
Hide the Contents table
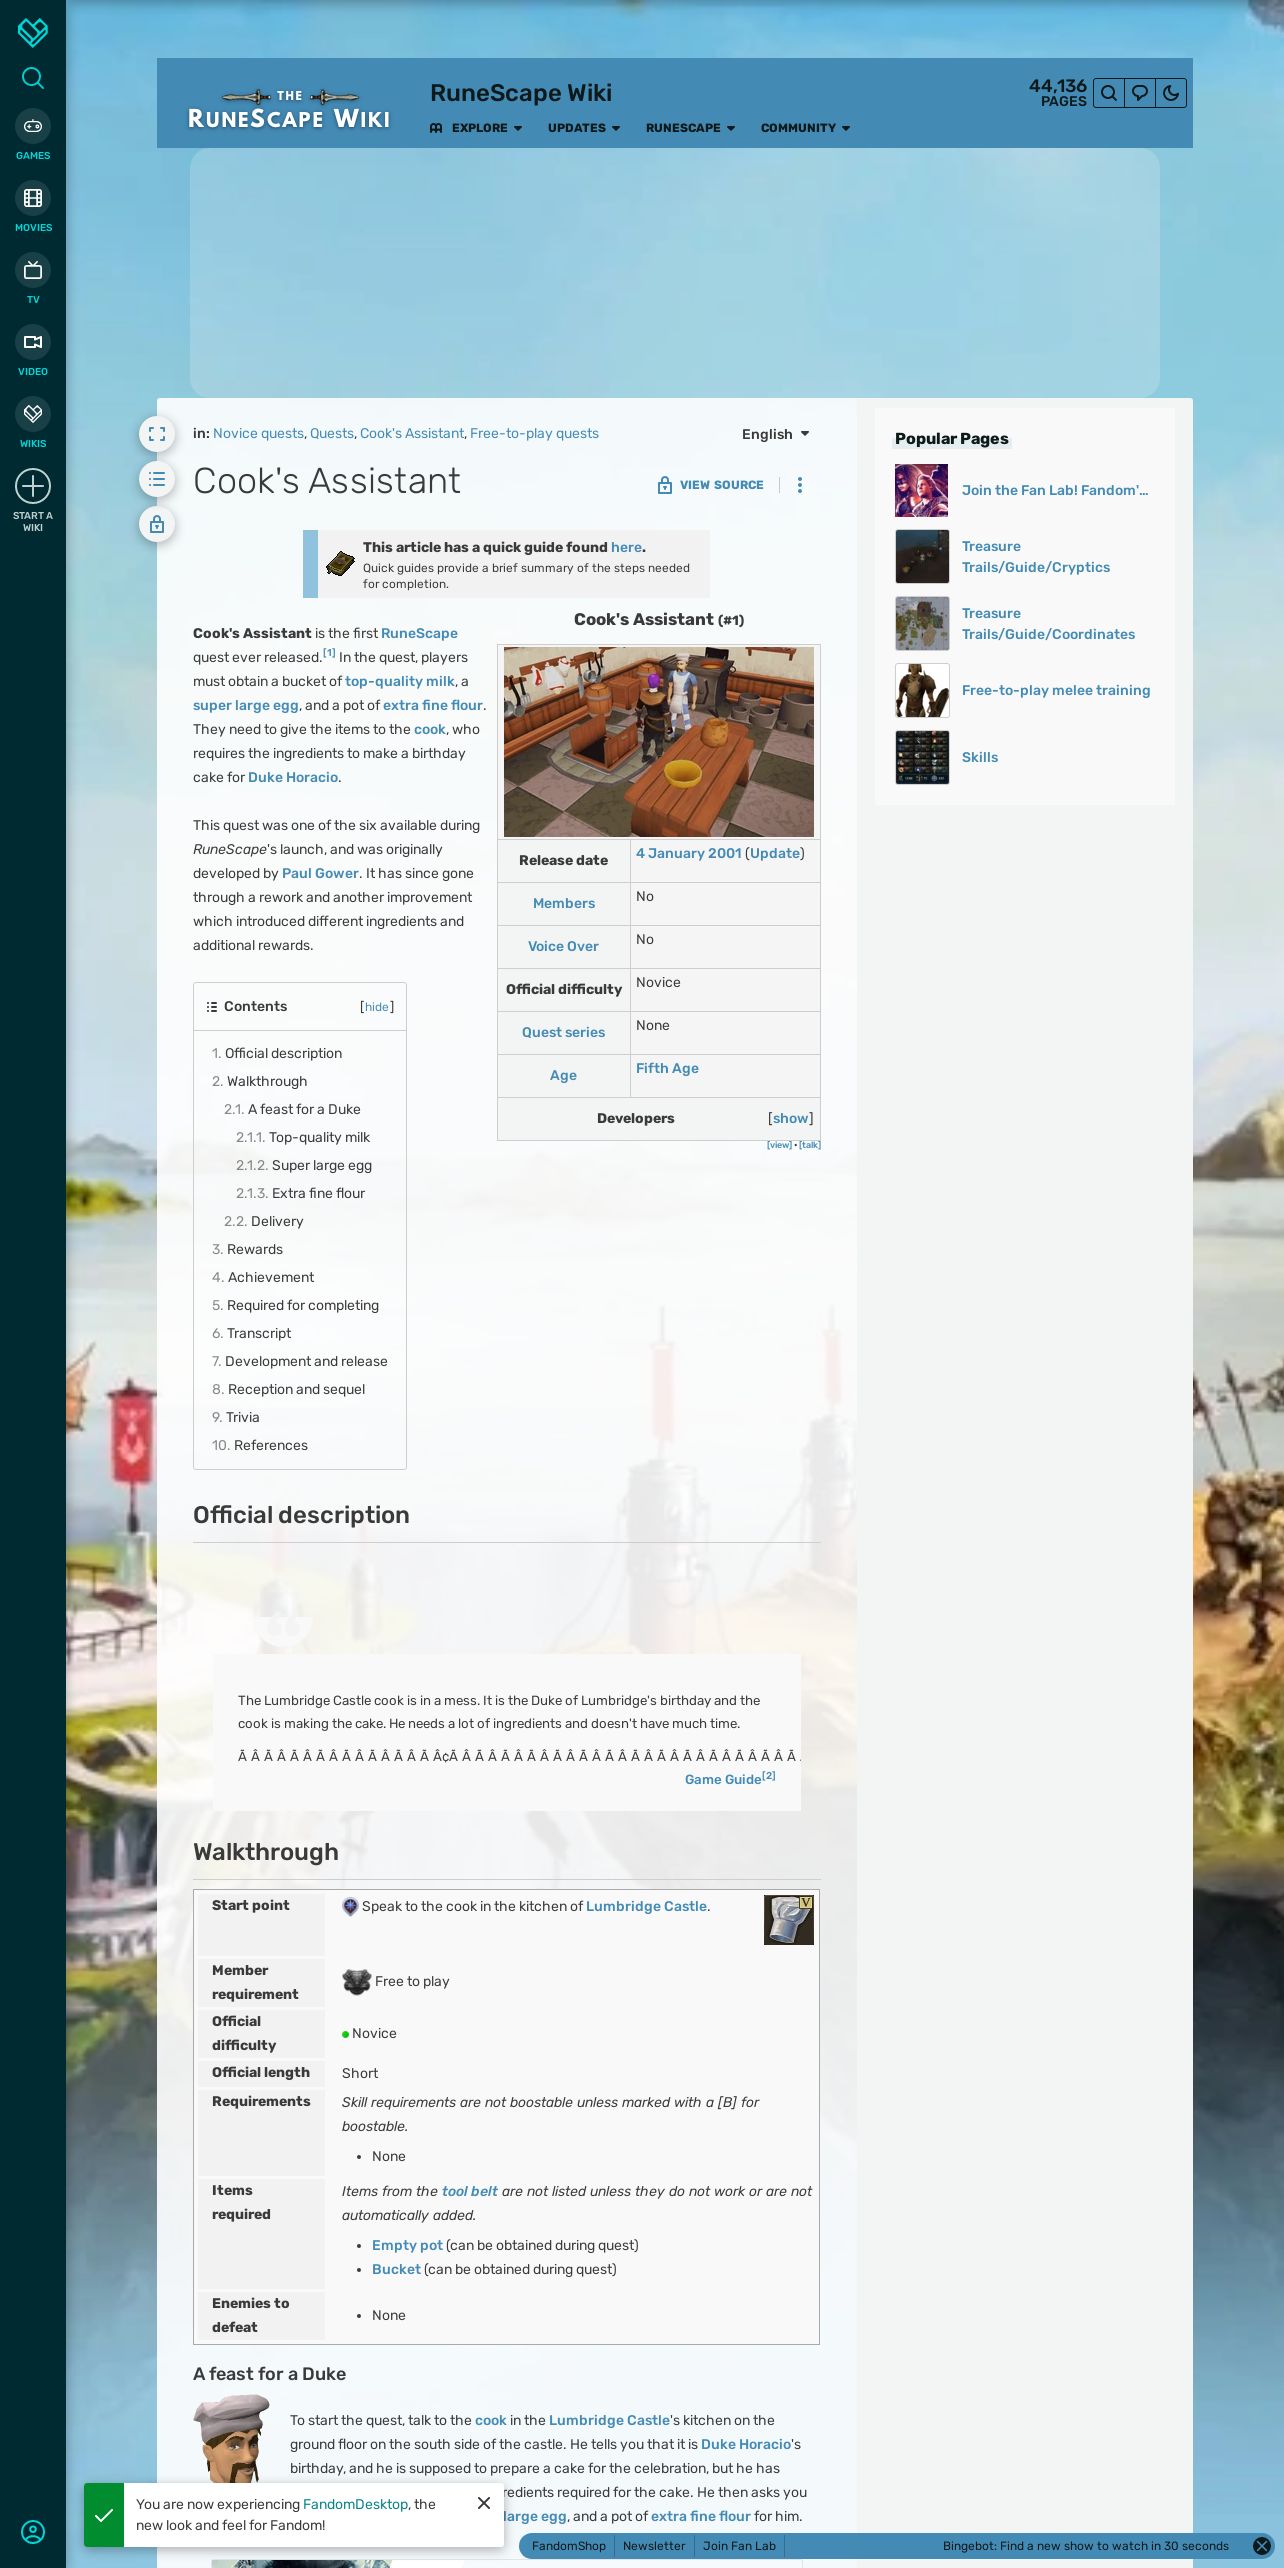(377, 1007)
